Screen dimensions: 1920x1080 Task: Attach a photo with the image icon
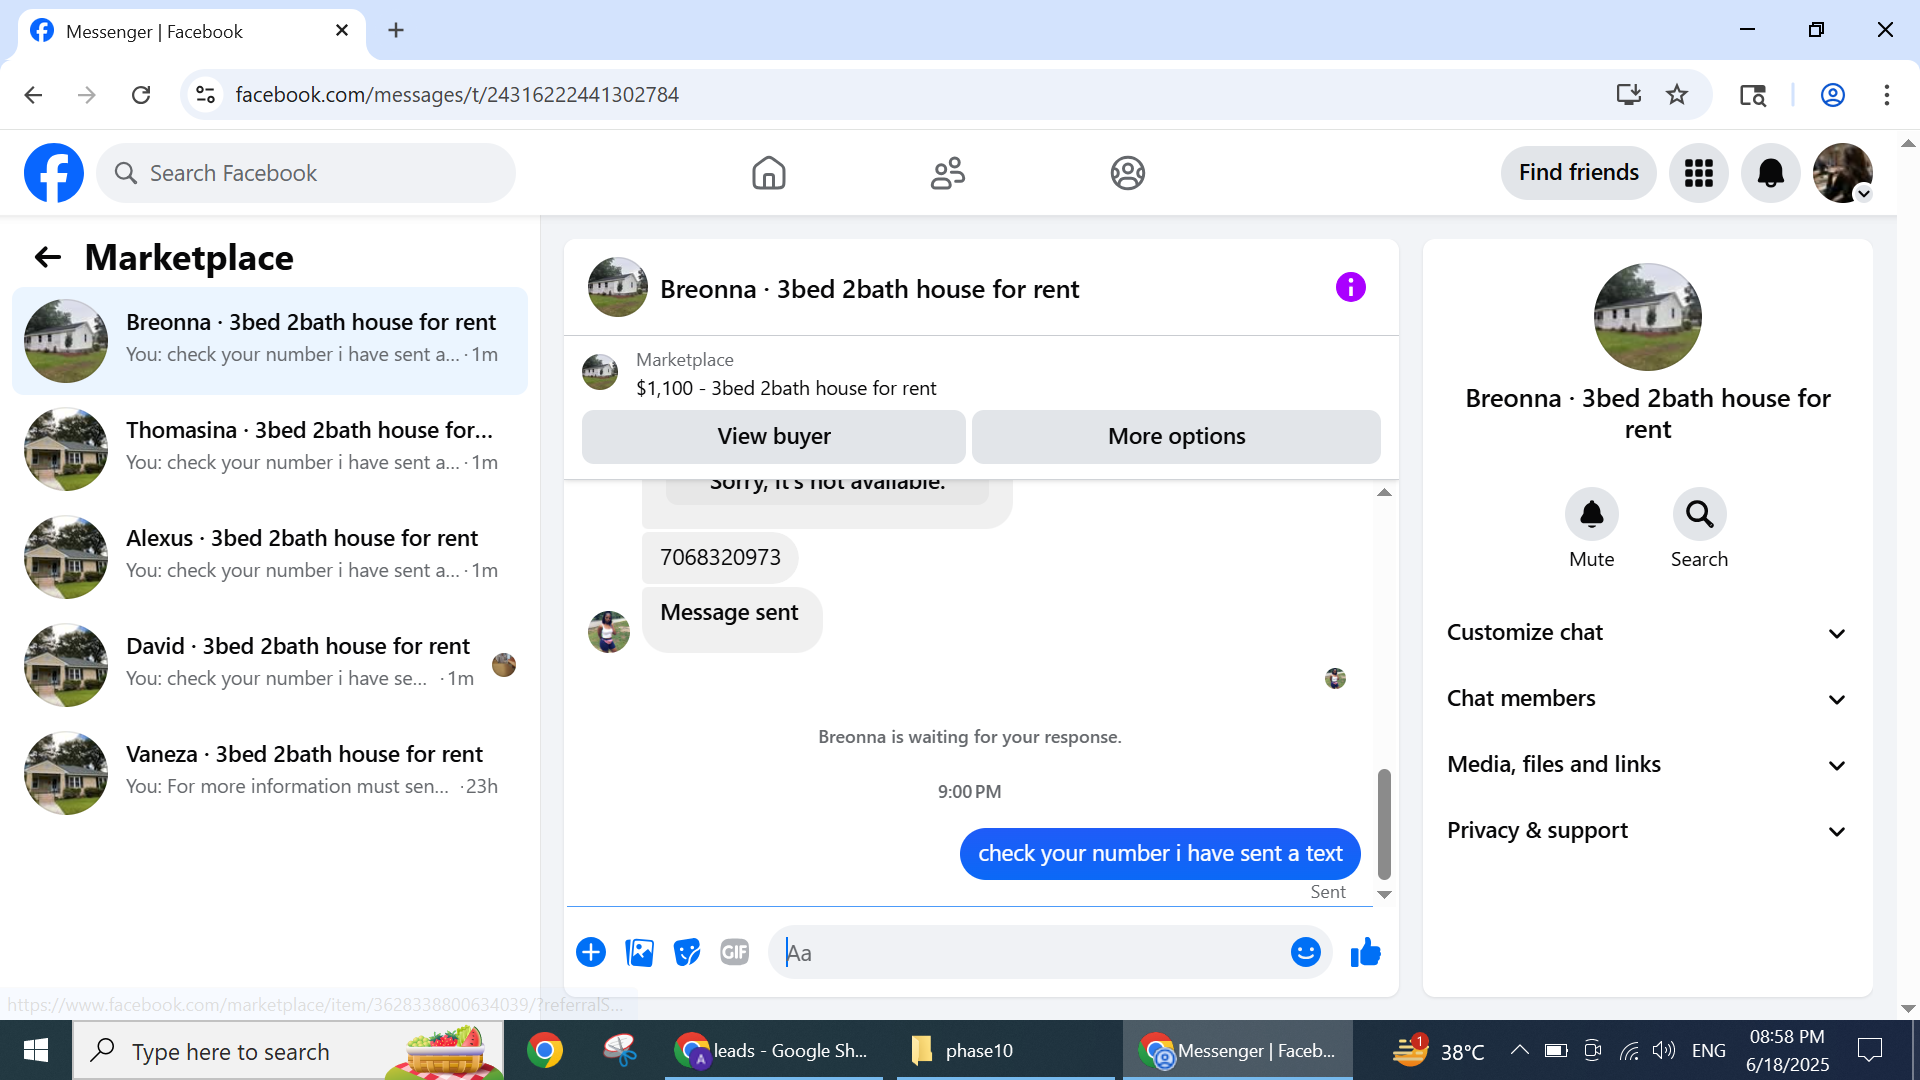(x=639, y=952)
